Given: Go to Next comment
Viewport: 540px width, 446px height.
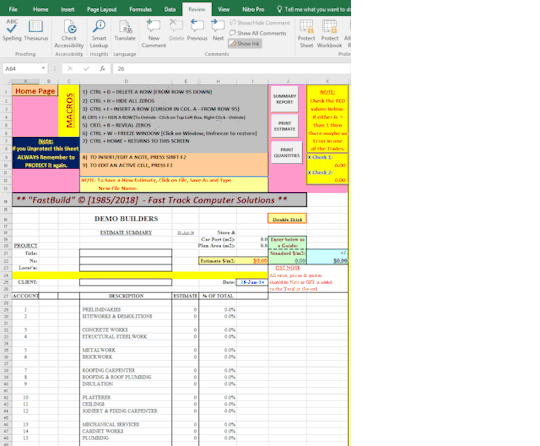Looking at the screenshot, I should coord(218,30).
